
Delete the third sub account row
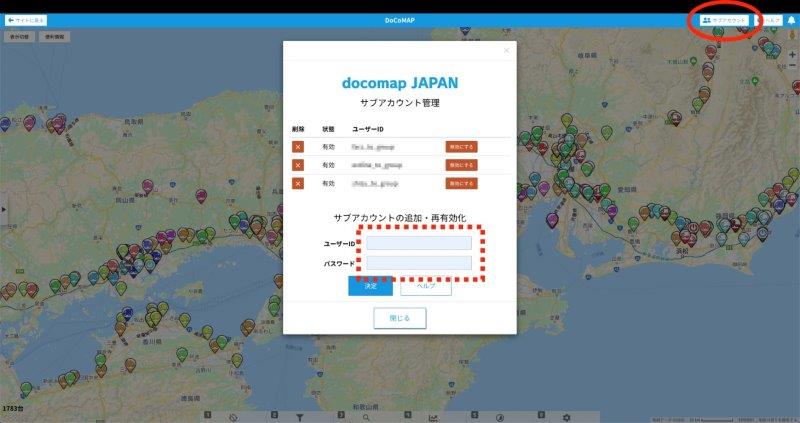click(x=298, y=183)
